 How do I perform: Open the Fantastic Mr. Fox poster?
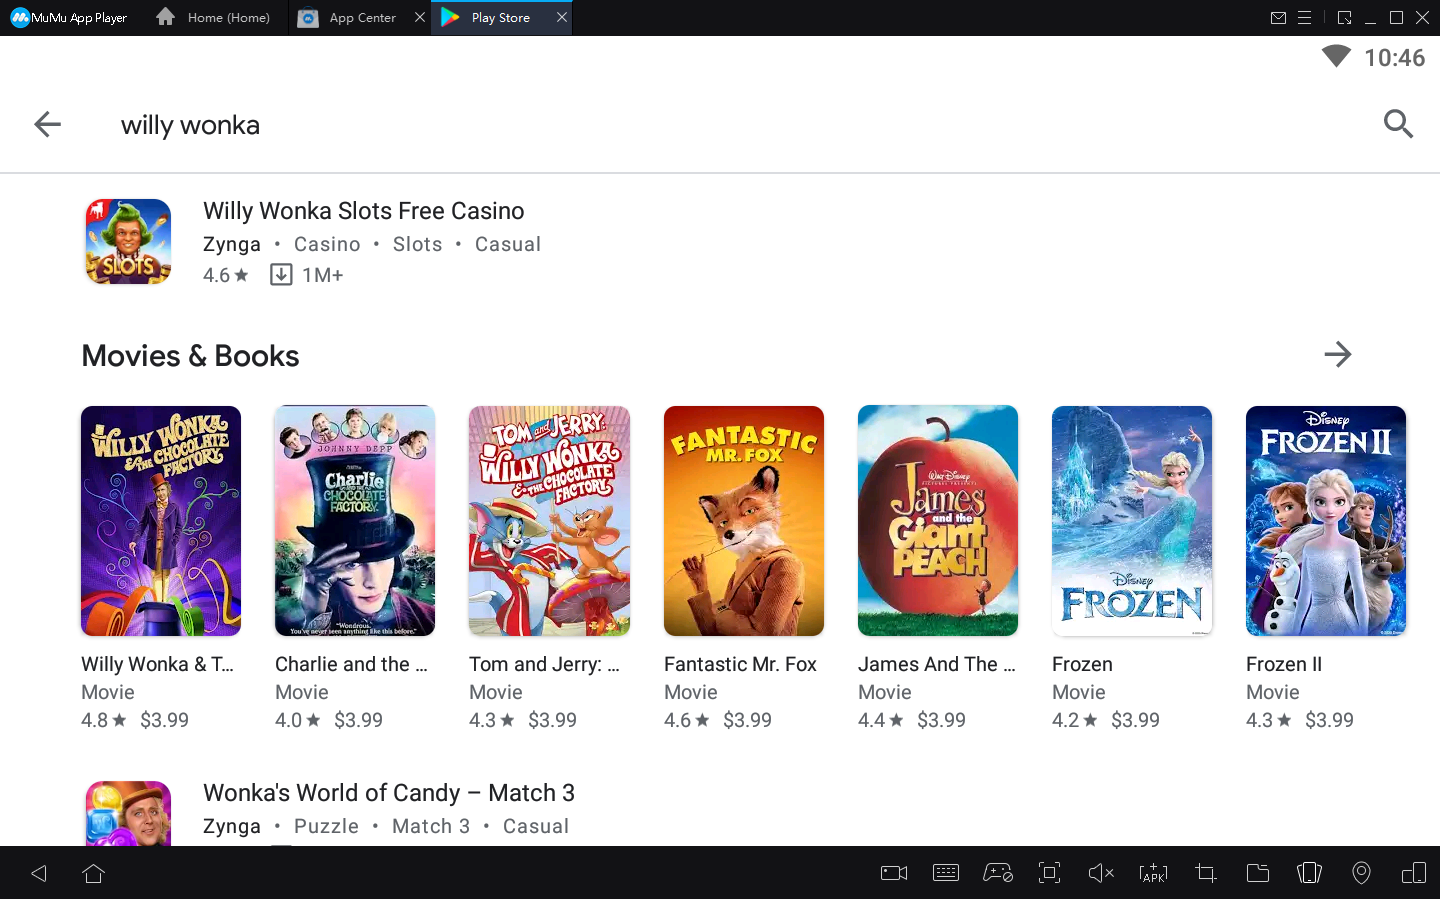(744, 521)
